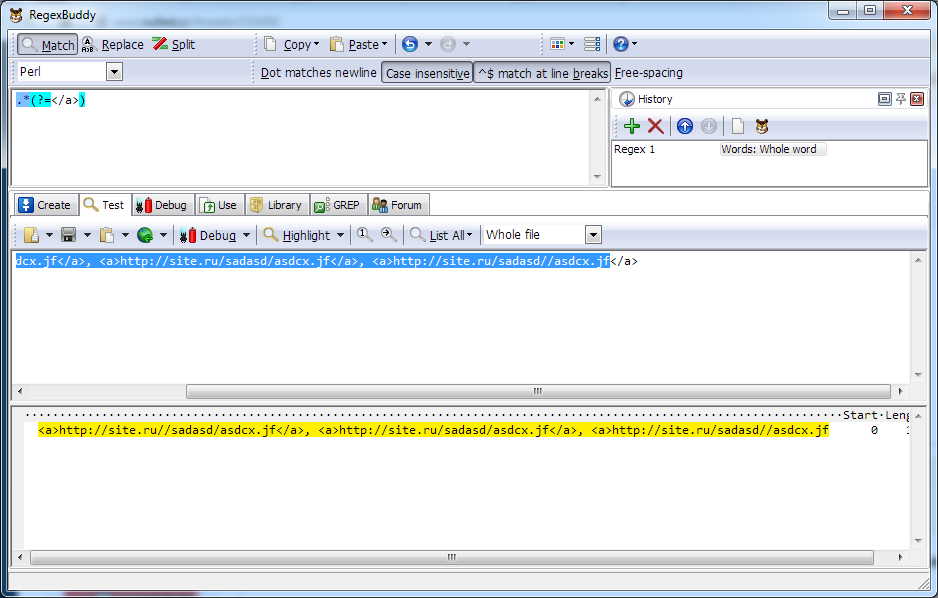
Task: Click the results pane scroll right arrow
Action: click(900, 557)
